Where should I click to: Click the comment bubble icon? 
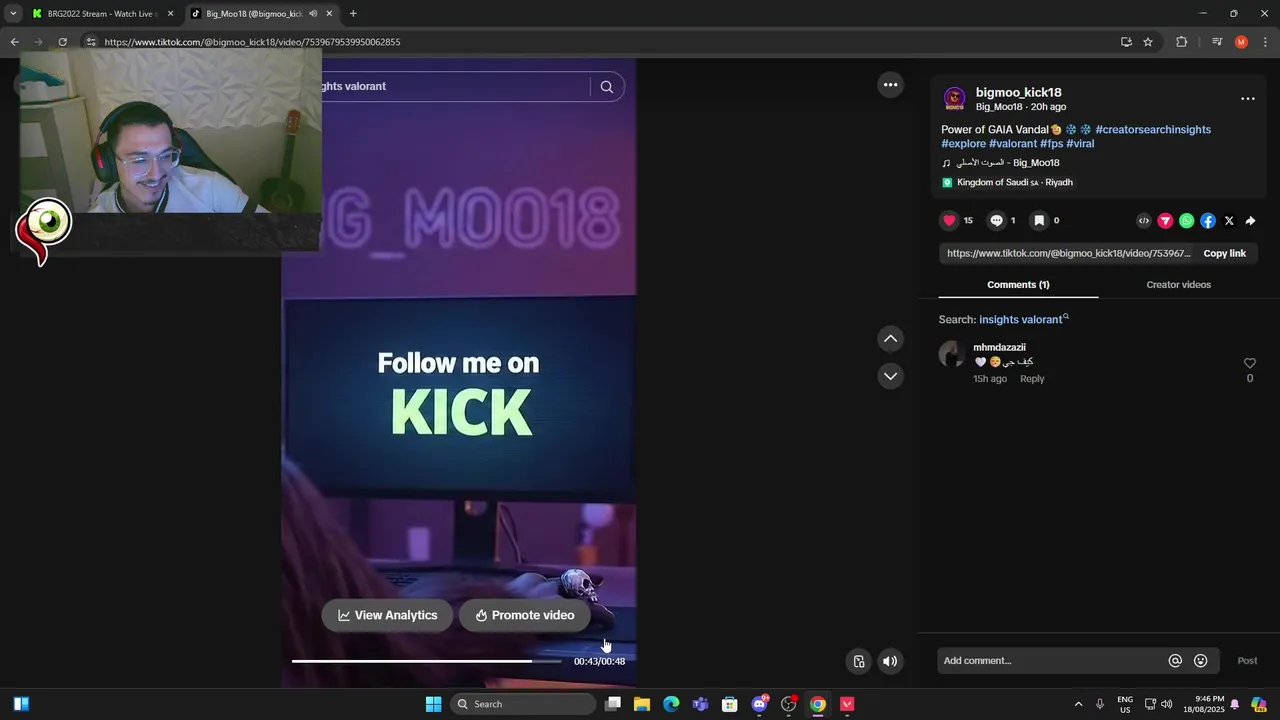996,221
